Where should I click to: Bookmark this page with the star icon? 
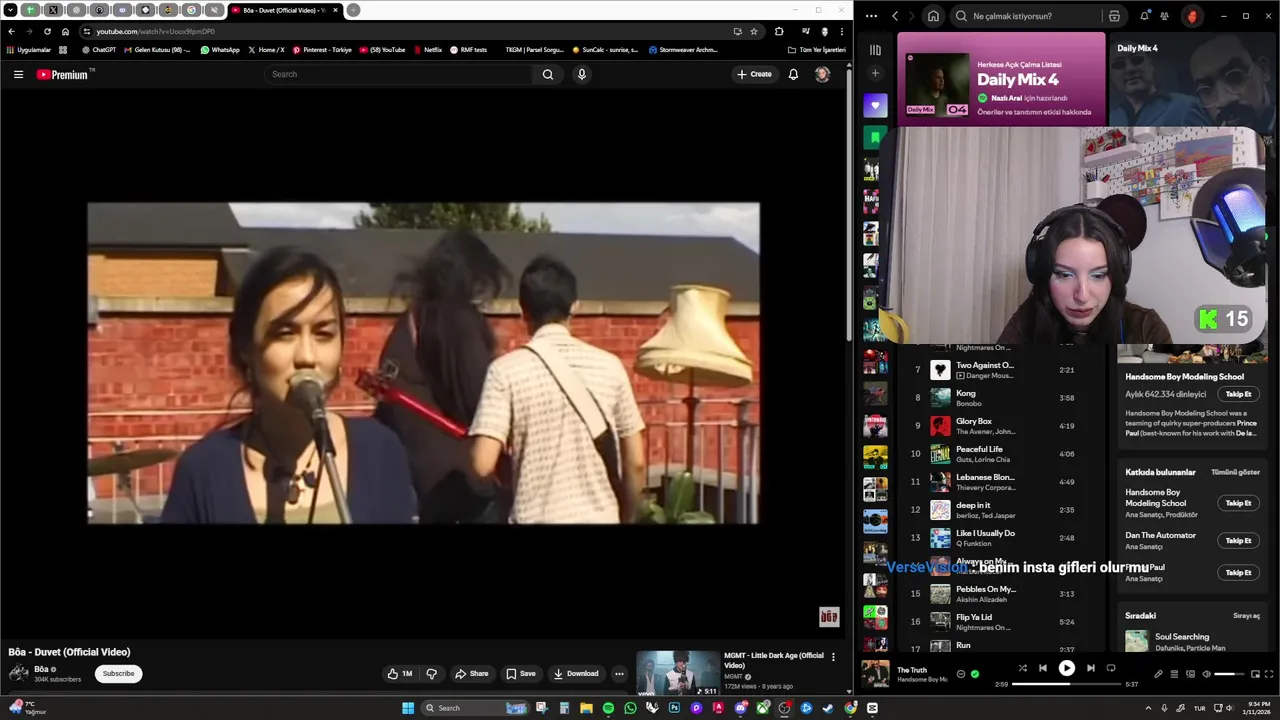click(754, 31)
